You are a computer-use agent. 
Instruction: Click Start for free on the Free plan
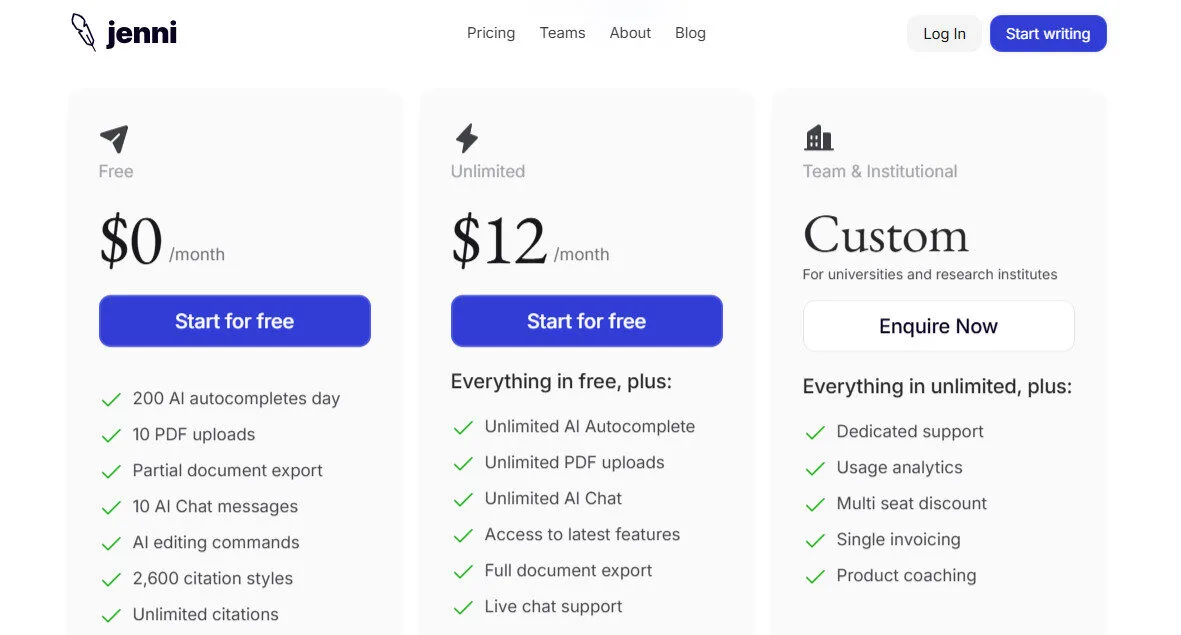click(234, 321)
